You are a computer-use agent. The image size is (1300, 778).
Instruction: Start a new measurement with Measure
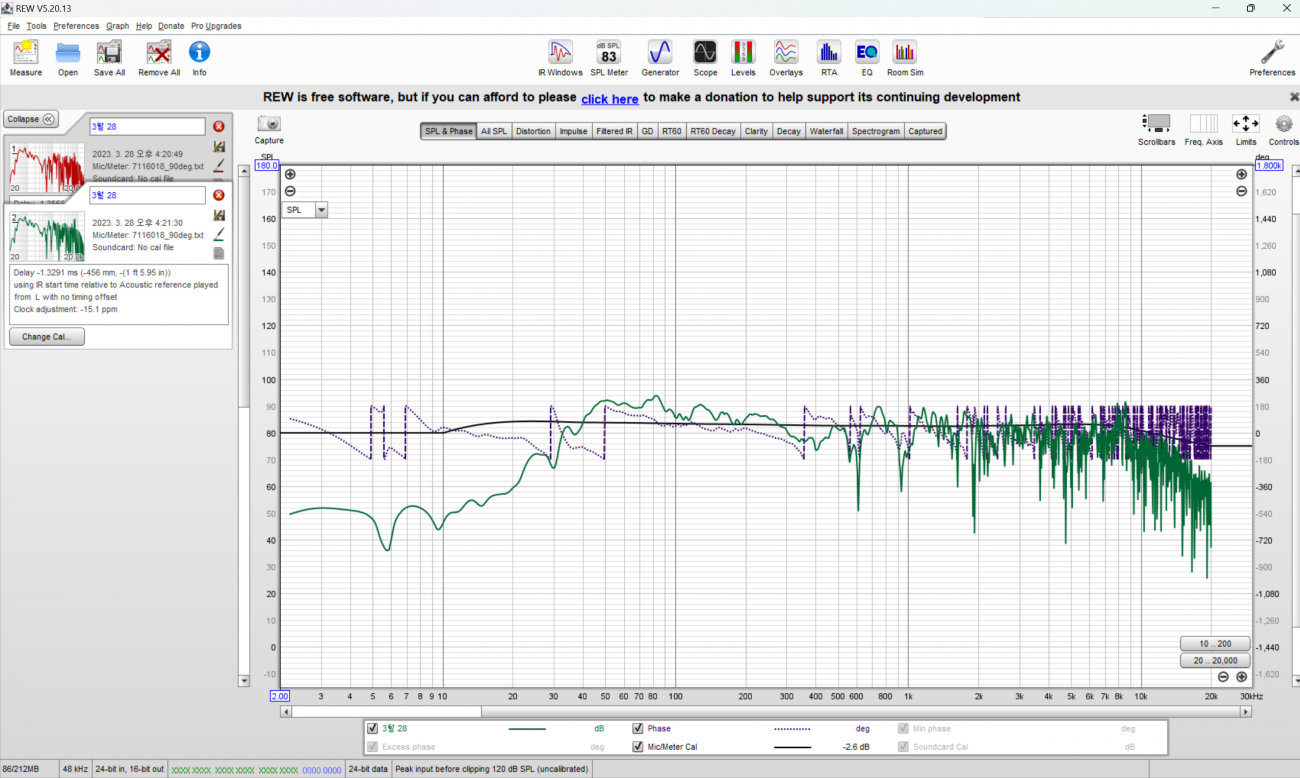tap(26, 58)
